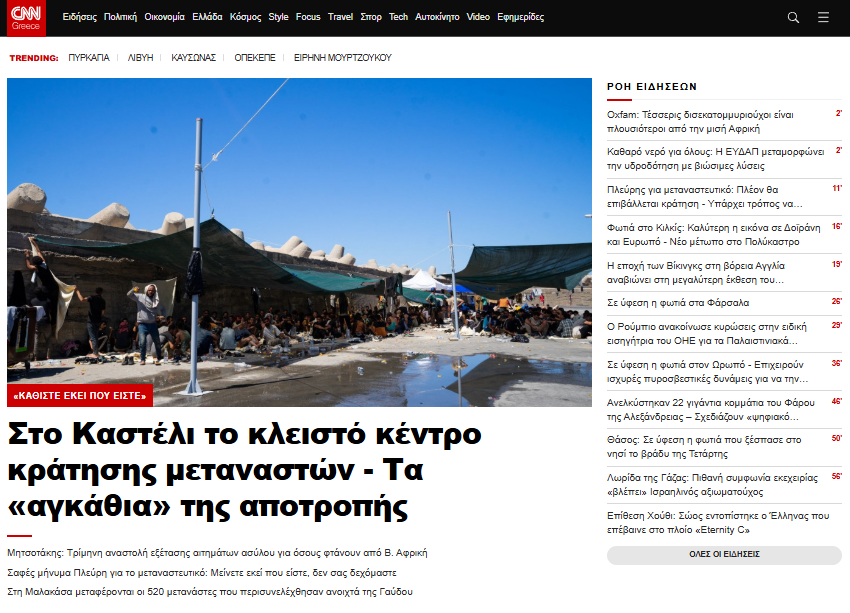The height and width of the screenshot is (613, 850).
Task: Open the Μαλακάσα 520 migrants story
Action: [210, 591]
